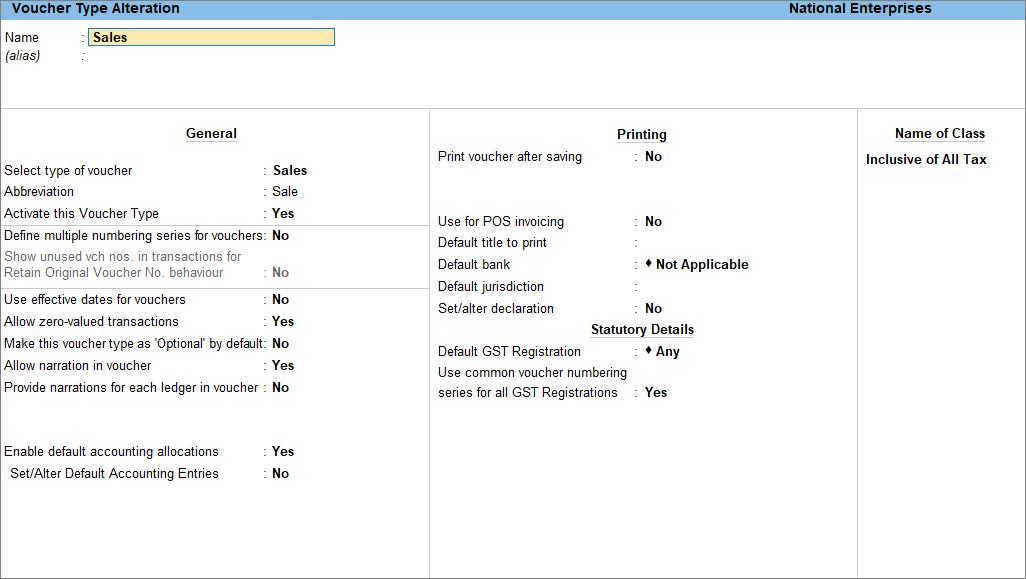Toggle Allow narration in voucher value
This screenshot has height=579, width=1026.
point(283,366)
